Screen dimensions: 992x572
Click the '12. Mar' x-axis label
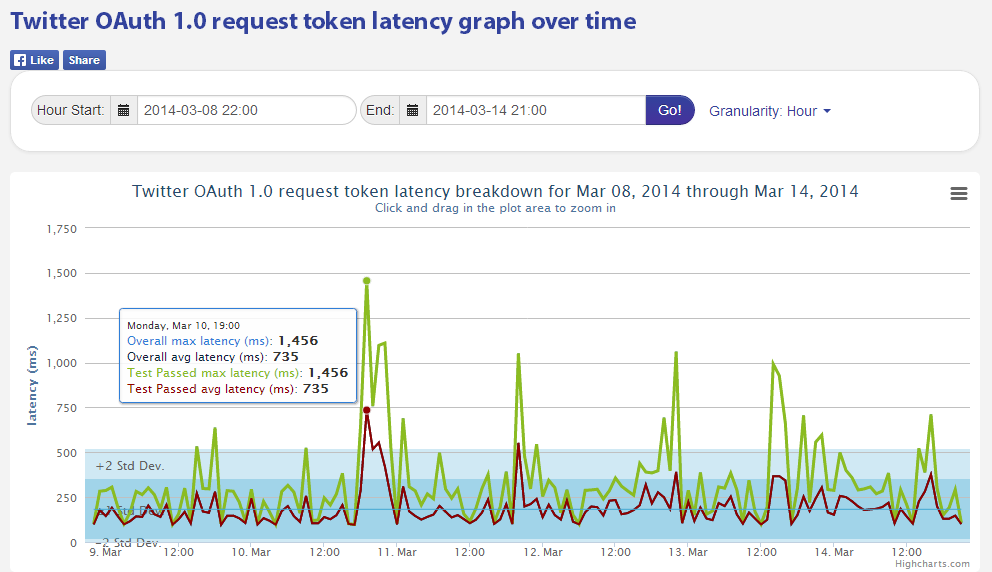(x=543, y=552)
